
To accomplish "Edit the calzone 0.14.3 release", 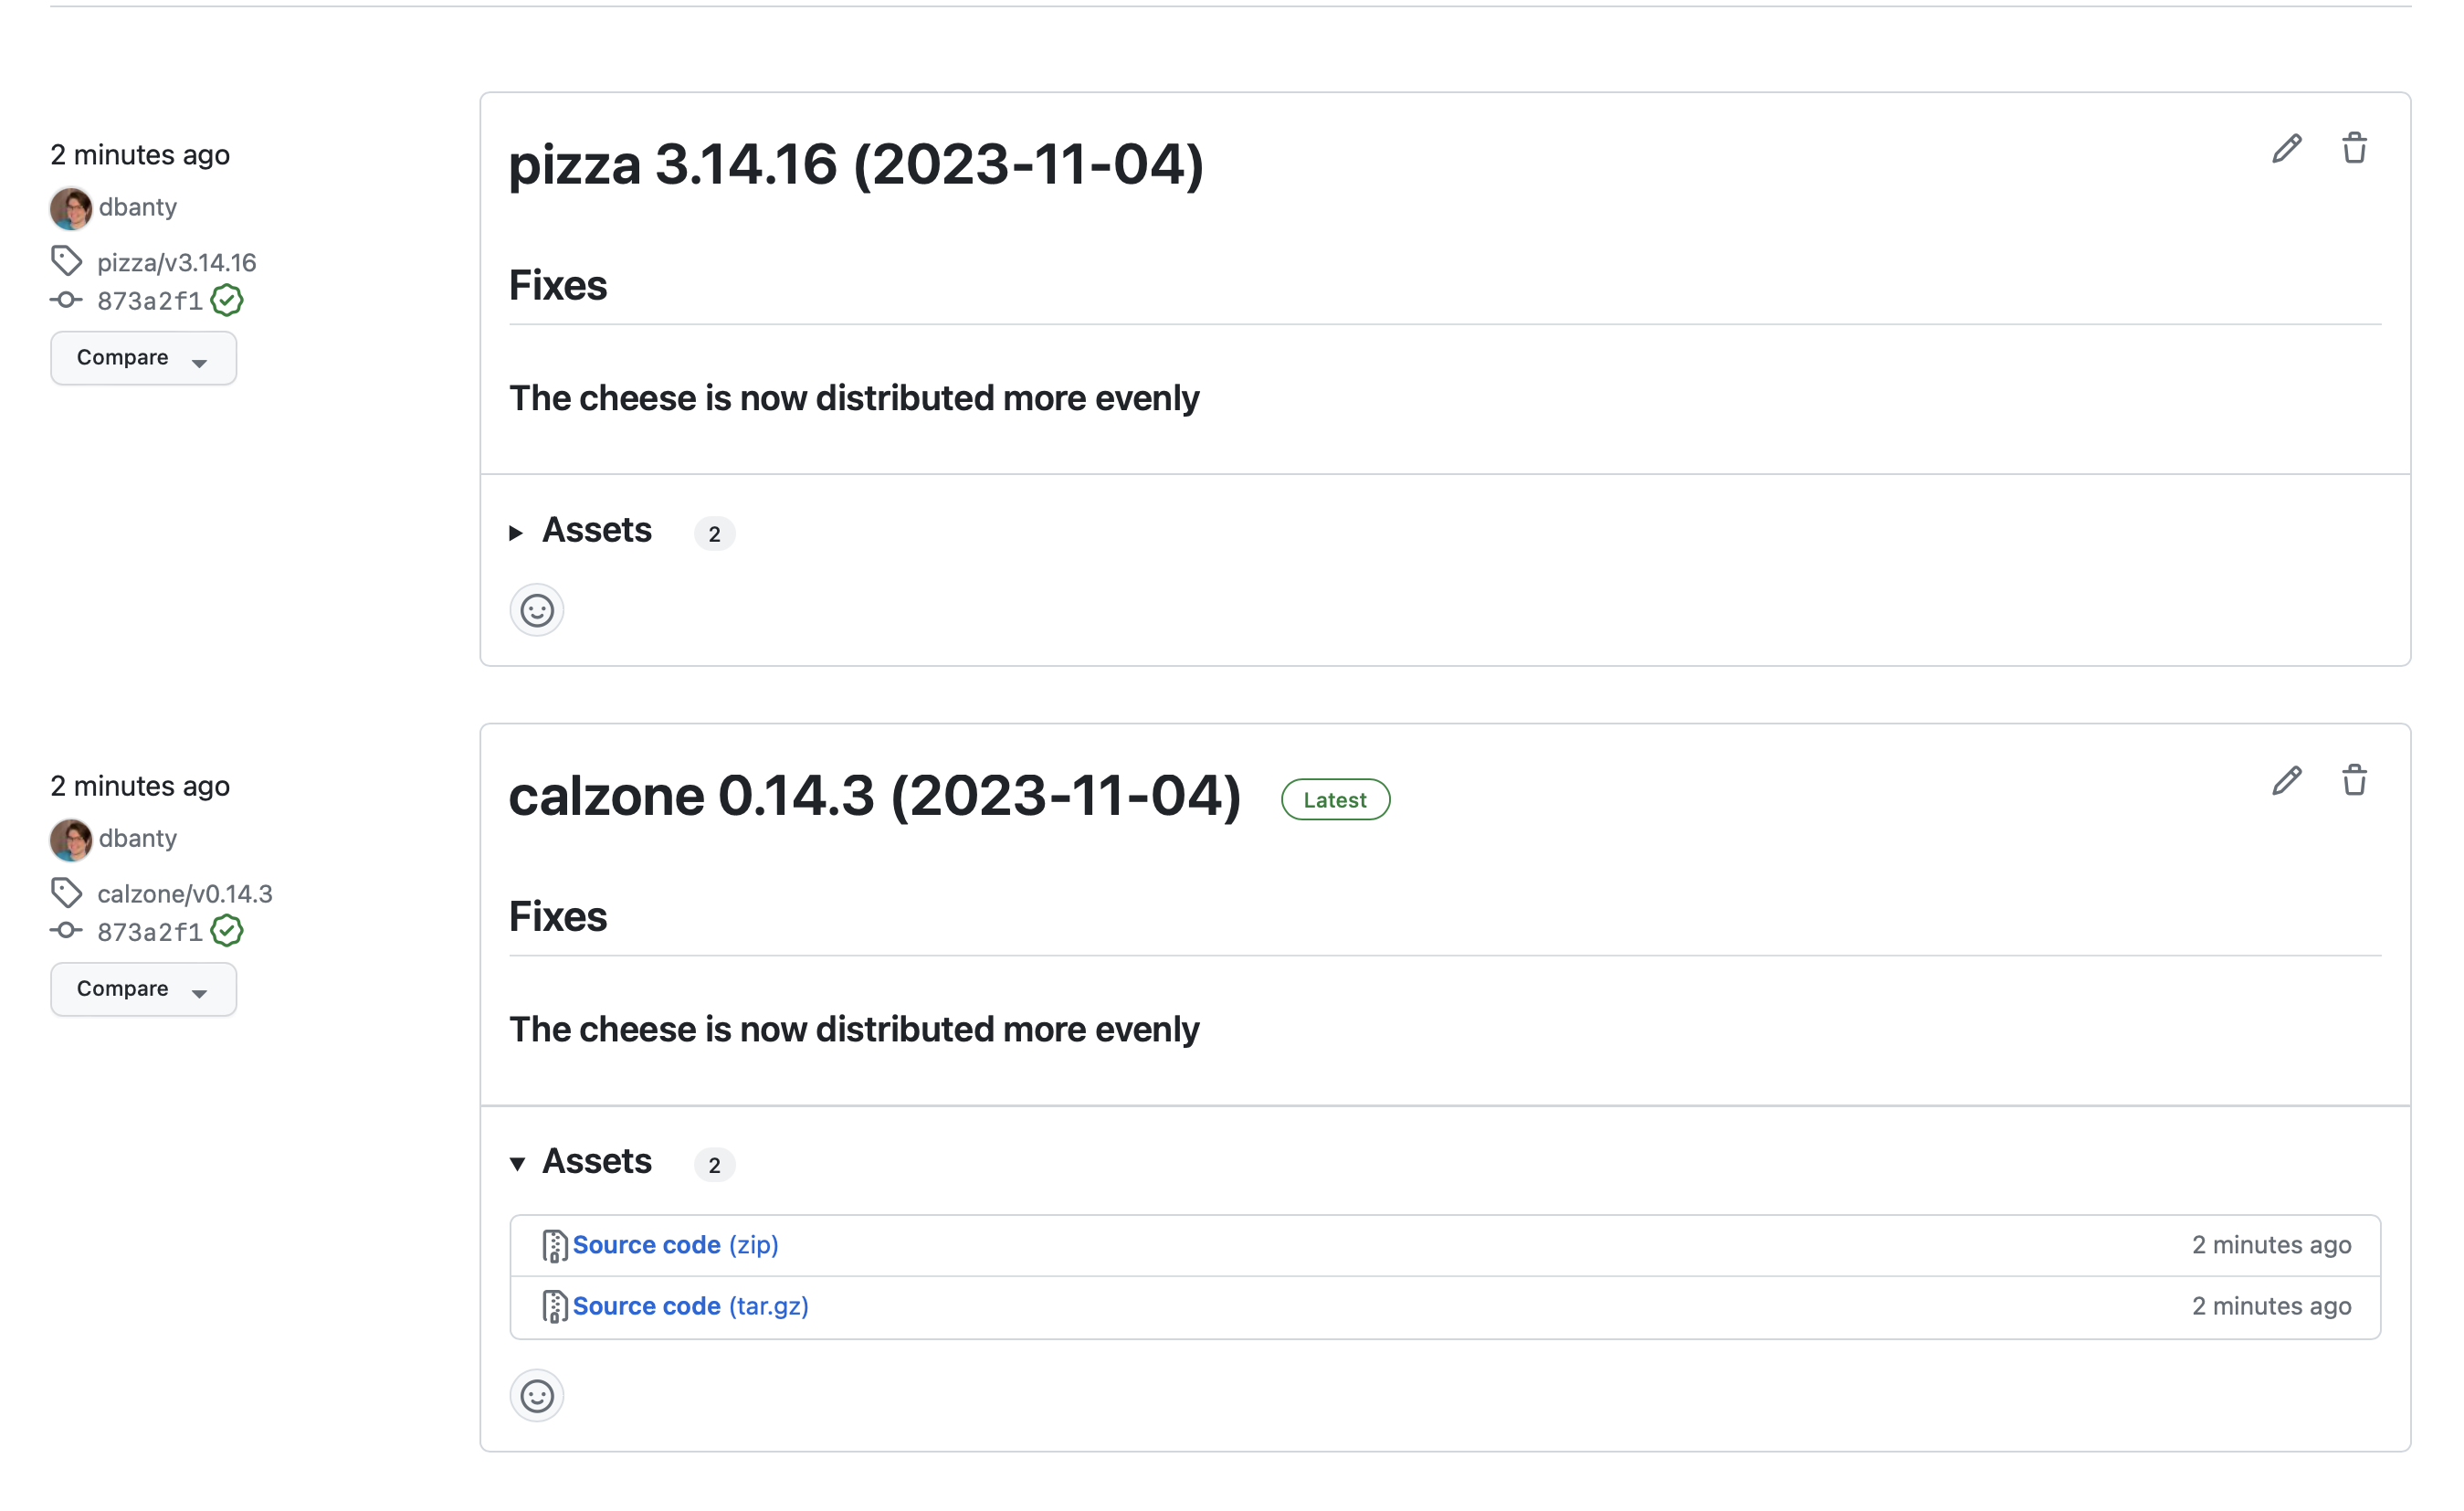I will (2286, 779).
